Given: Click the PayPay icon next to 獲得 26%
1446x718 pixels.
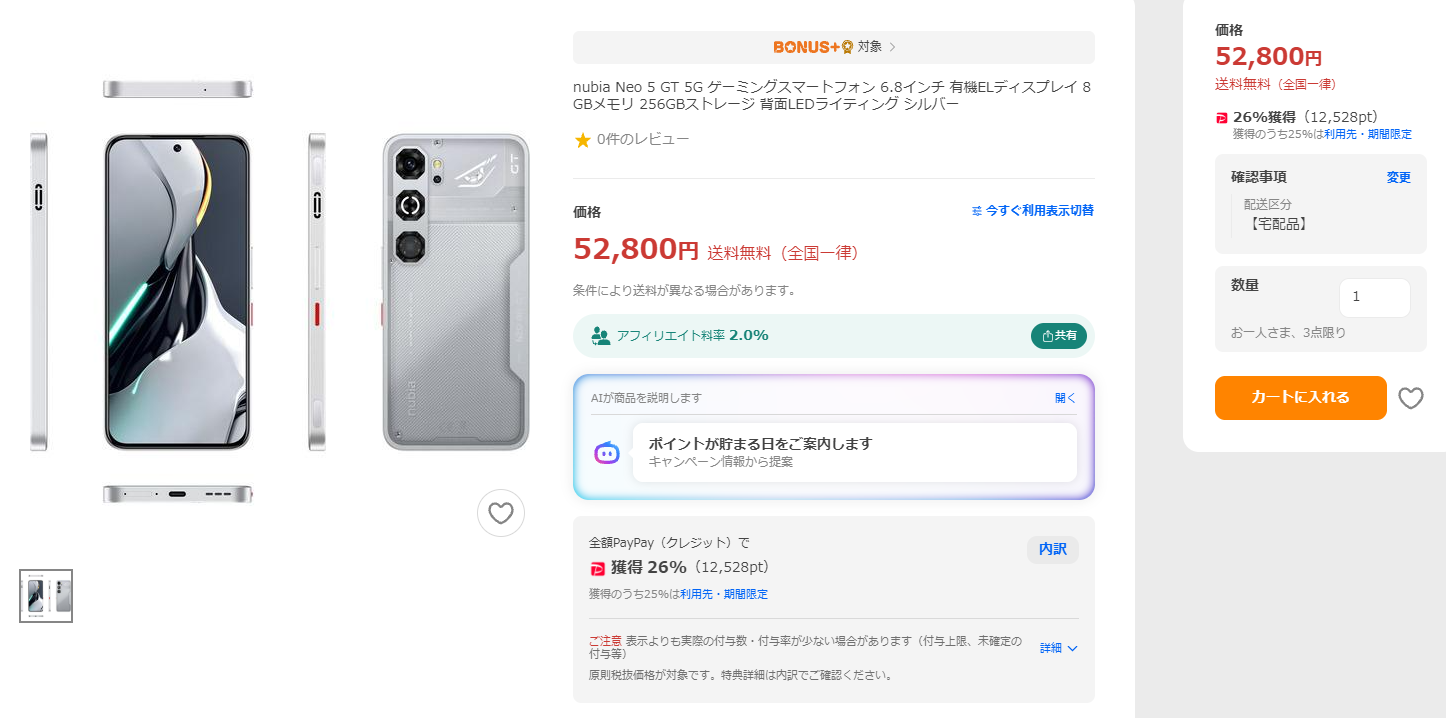Looking at the screenshot, I should (x=597, y=568).
